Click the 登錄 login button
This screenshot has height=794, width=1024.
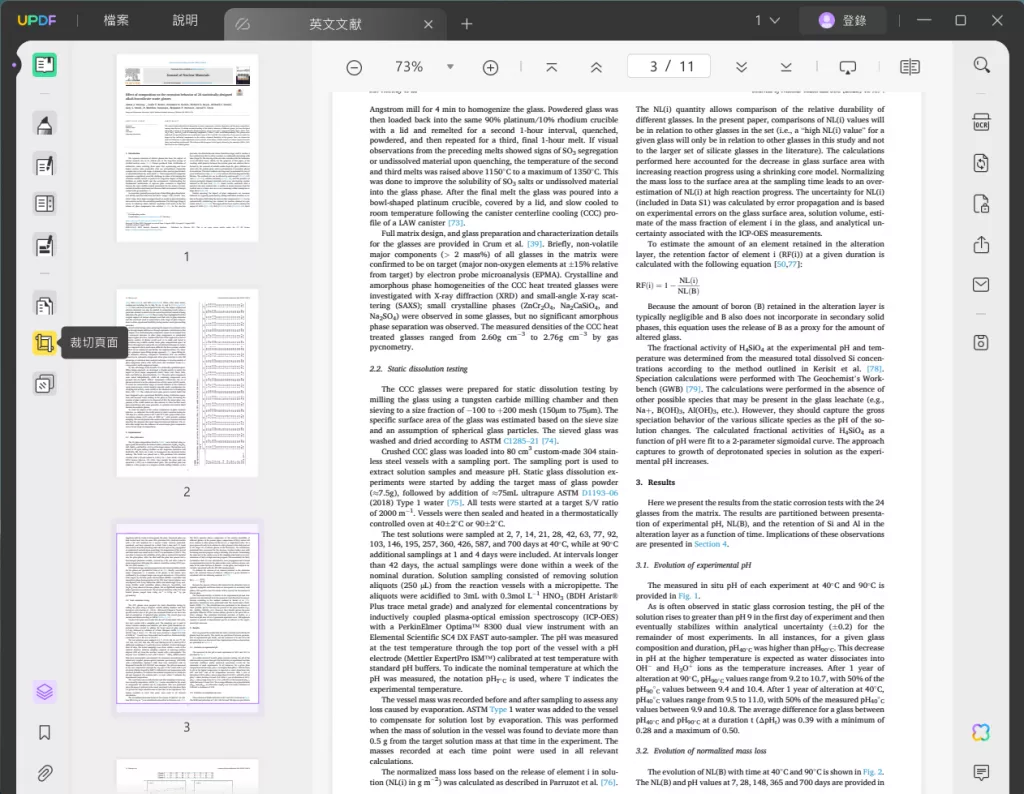click(x=843, y=20)
